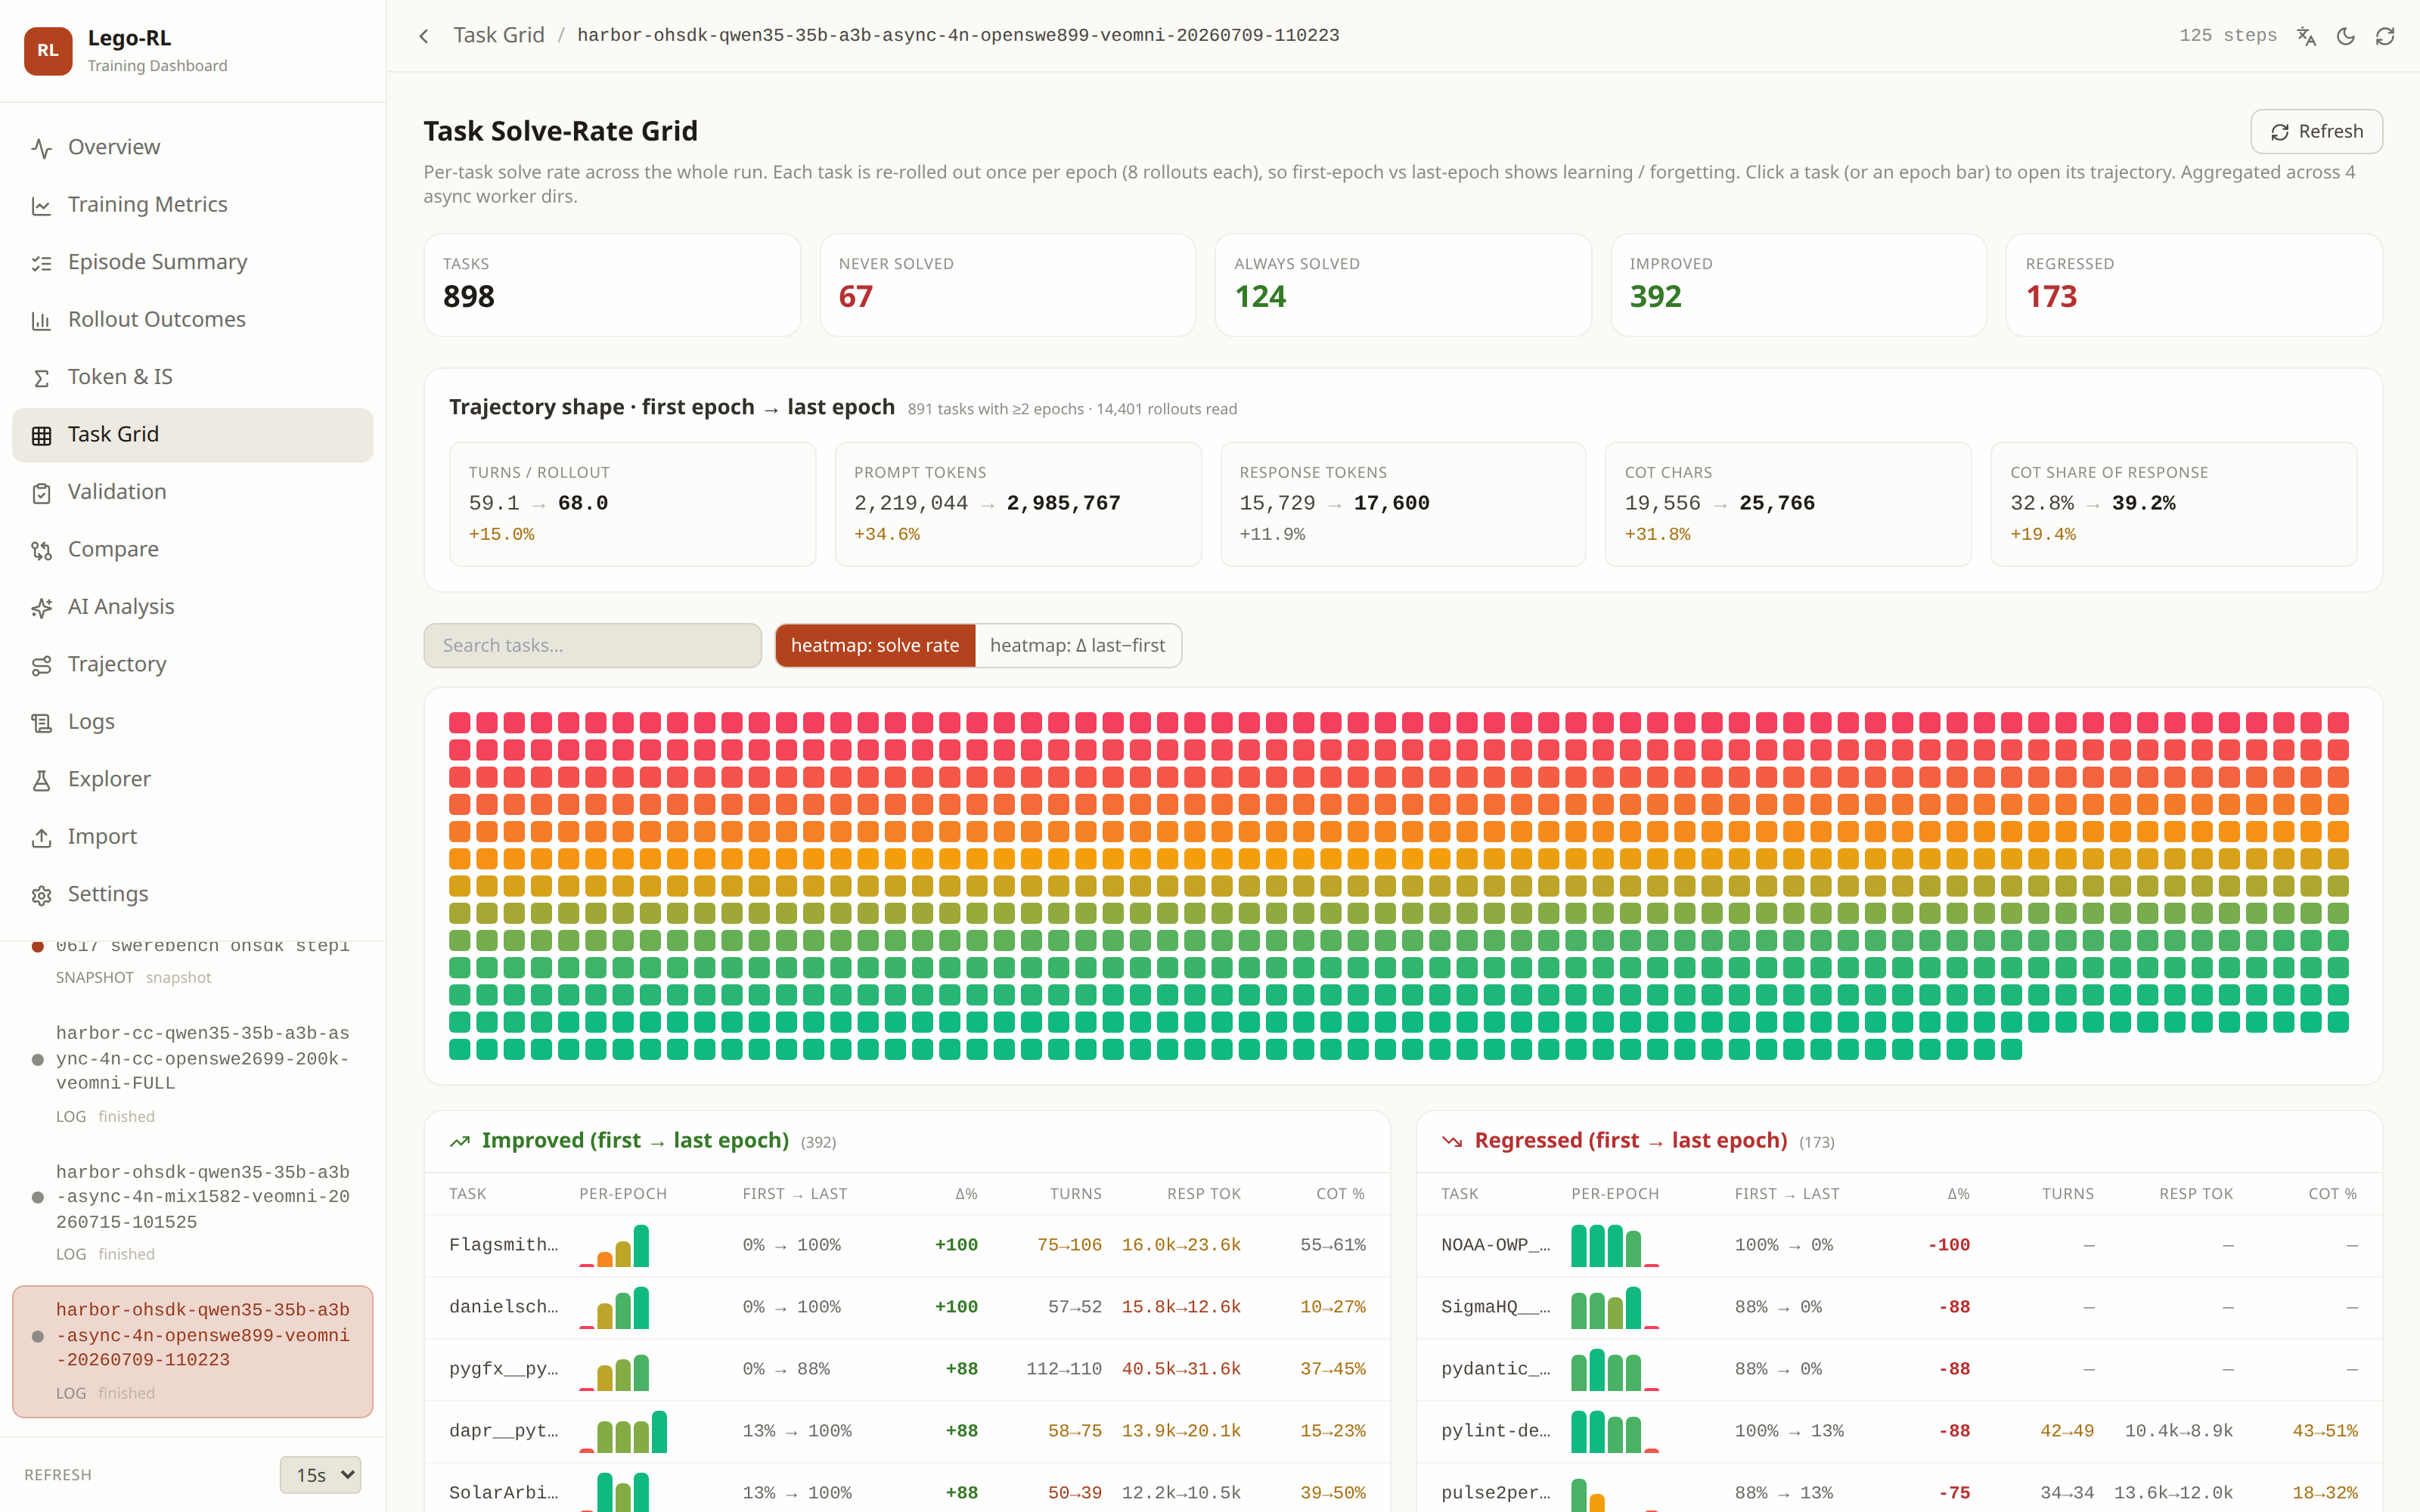Select heatmap: solve rate mode
Viewport: 2420px width, 1512px height.
click(875, 645)
